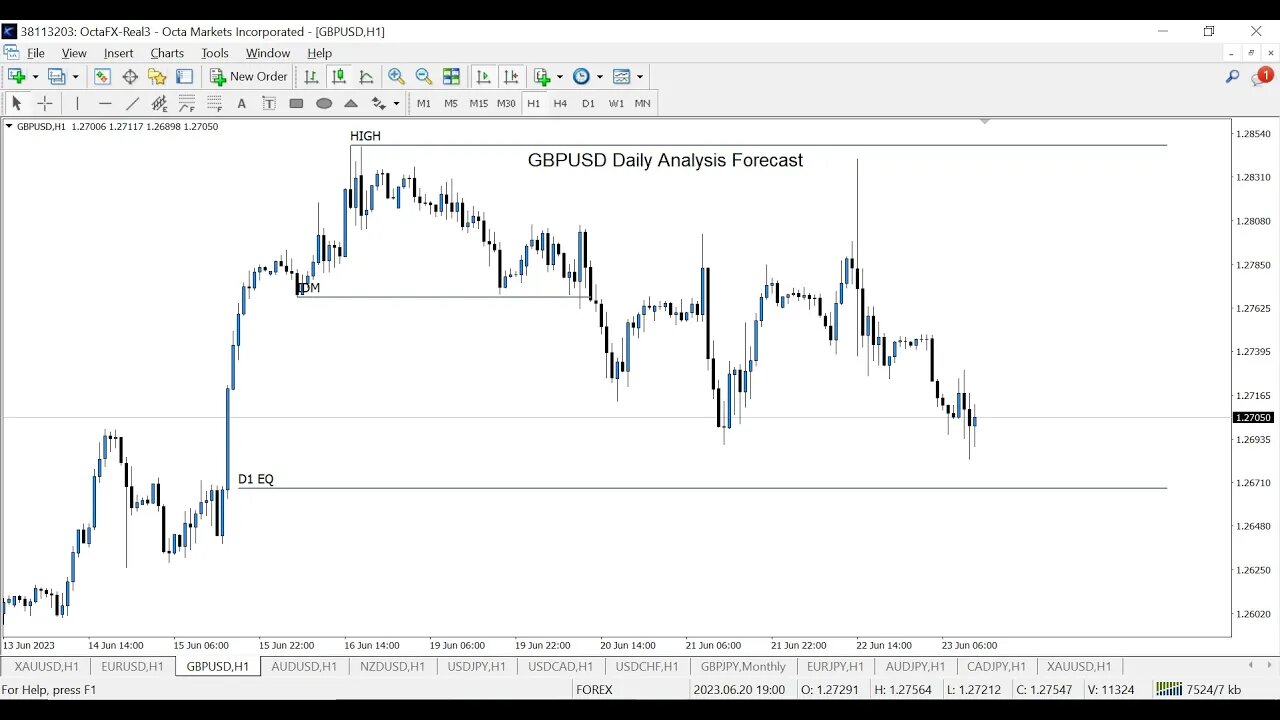Image resolution: width=1280 pixels, height=720 pixels.
Task: Select the Arrows object tool
Action: coord(378,103)
